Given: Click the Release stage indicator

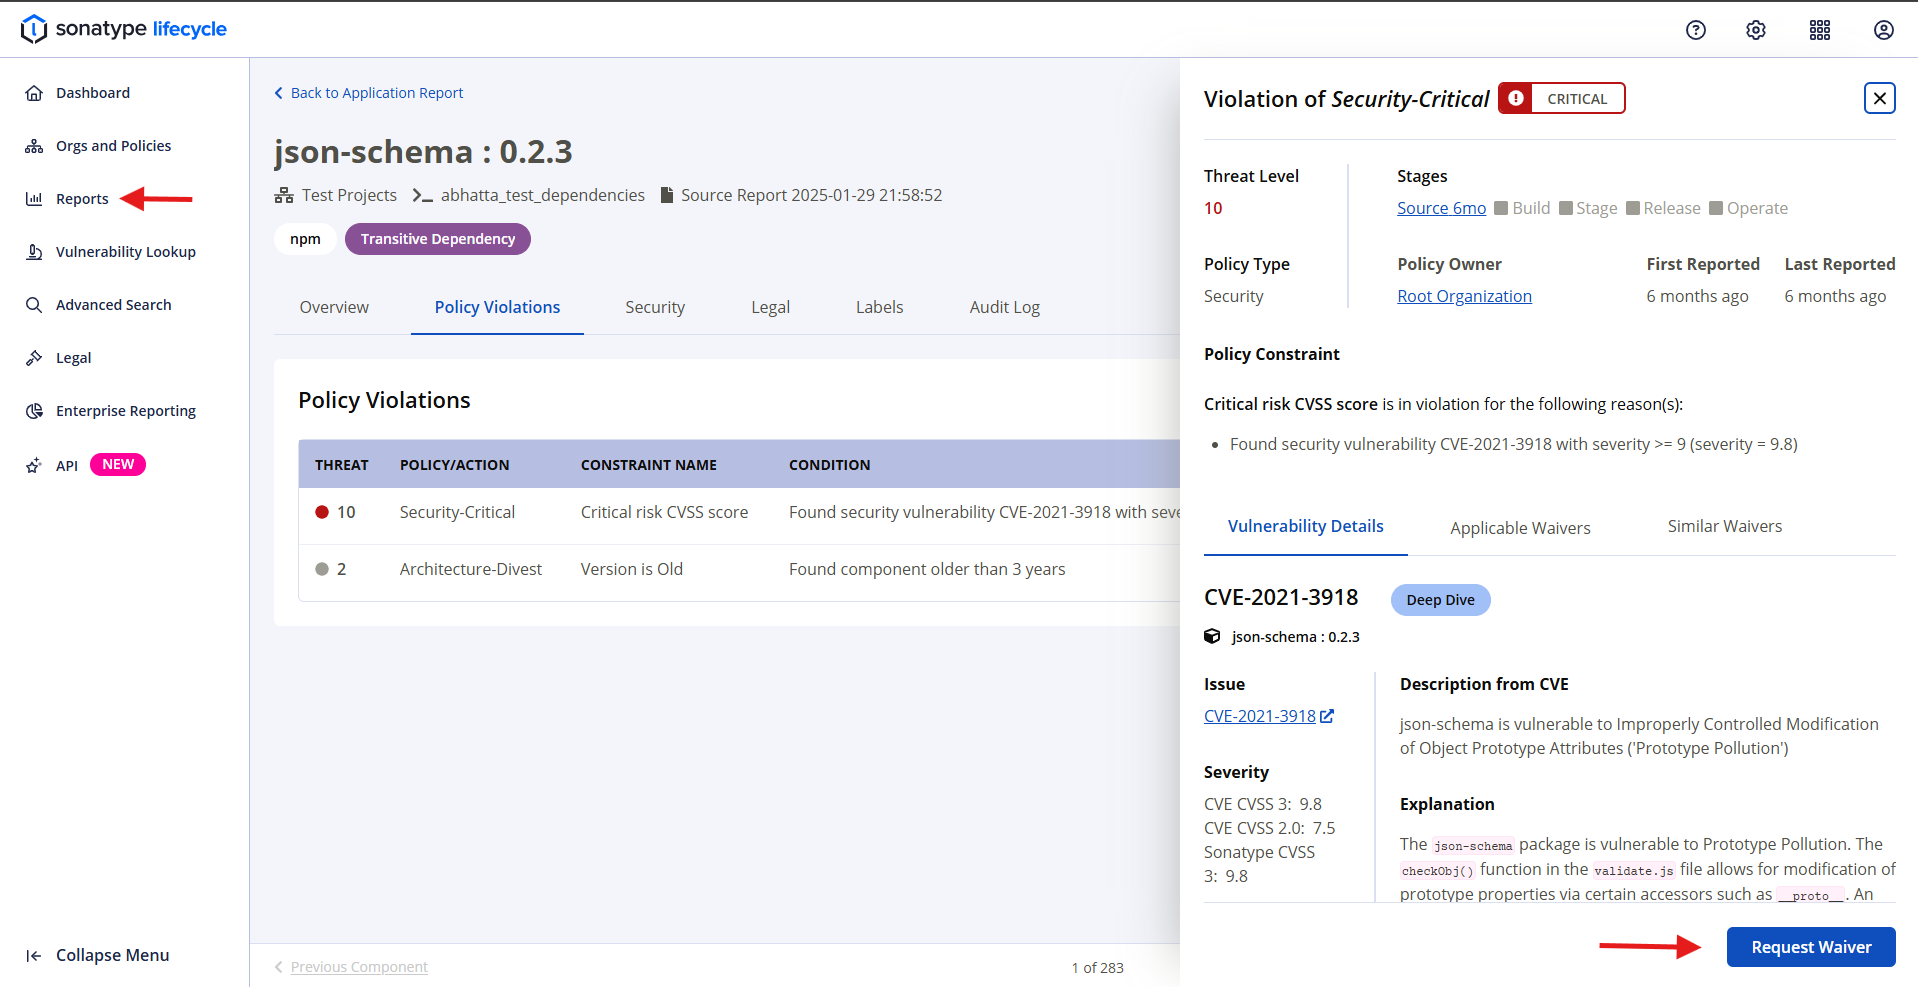Looking at the screenshot, I should pyautogui.click(x=1663, y=208).
